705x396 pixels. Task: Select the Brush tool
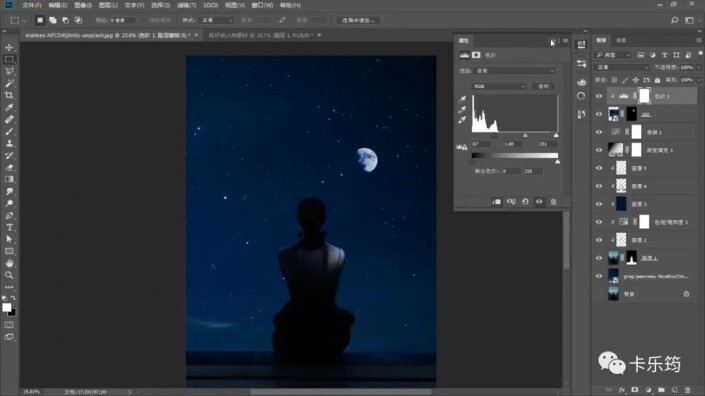pyautogui.click(x=9, y=131)
